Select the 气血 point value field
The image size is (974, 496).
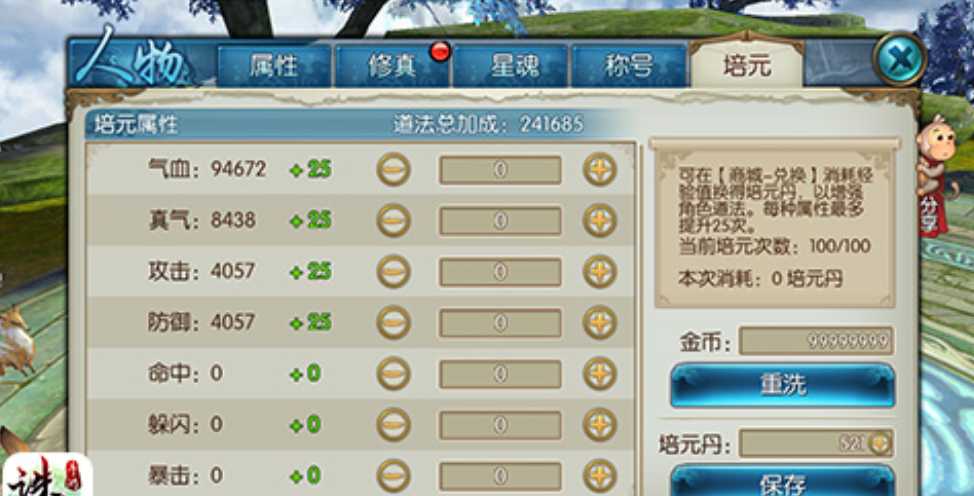pyautogui.click(x=500, y=170)
